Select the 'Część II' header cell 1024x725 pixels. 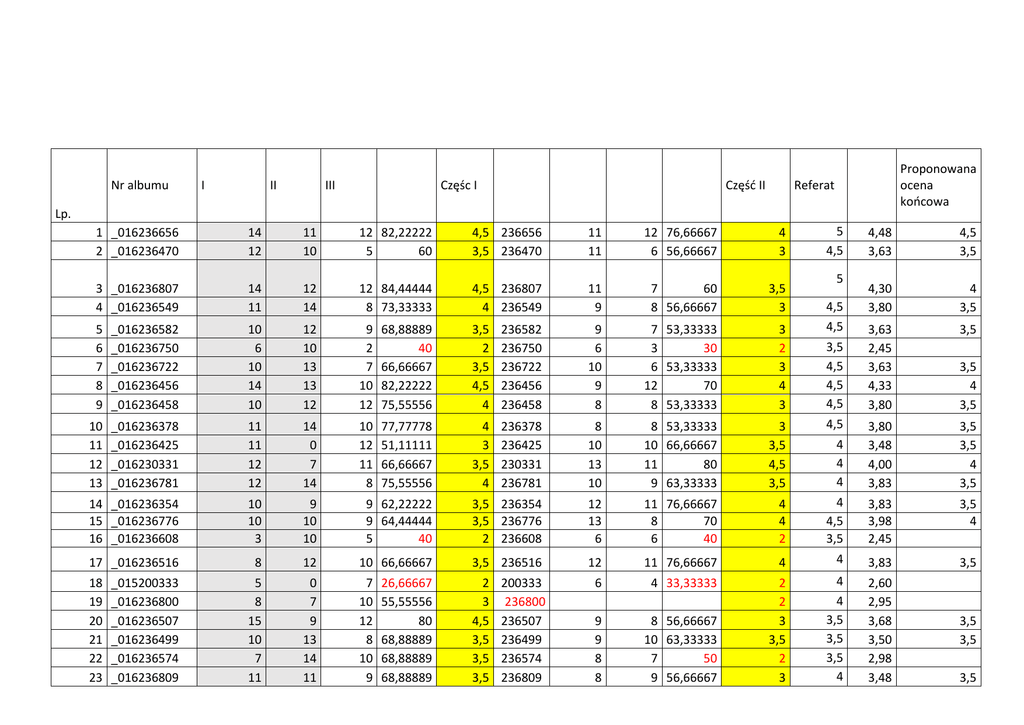pyautogui.click(x=744, y=185)
